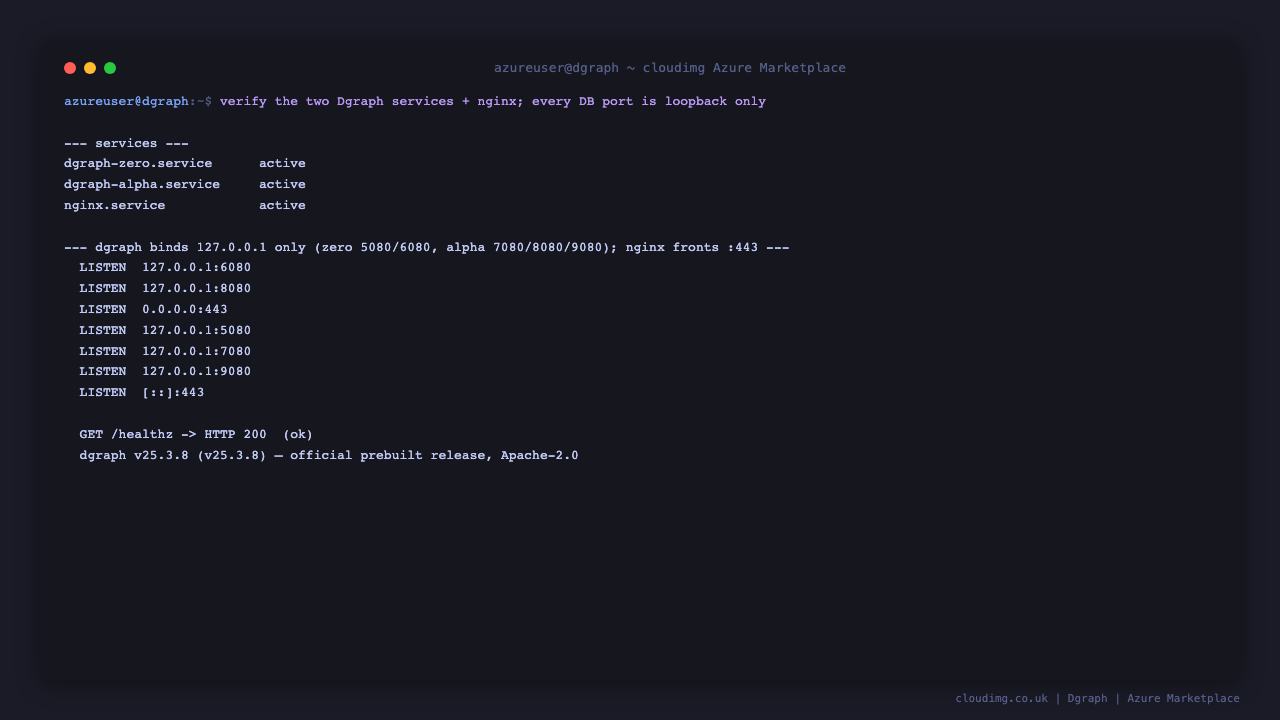This screenshot has width=1280, height=720.
Task: Select the LISTEN 127.0.0.1:6080 line
Action: 165,268
